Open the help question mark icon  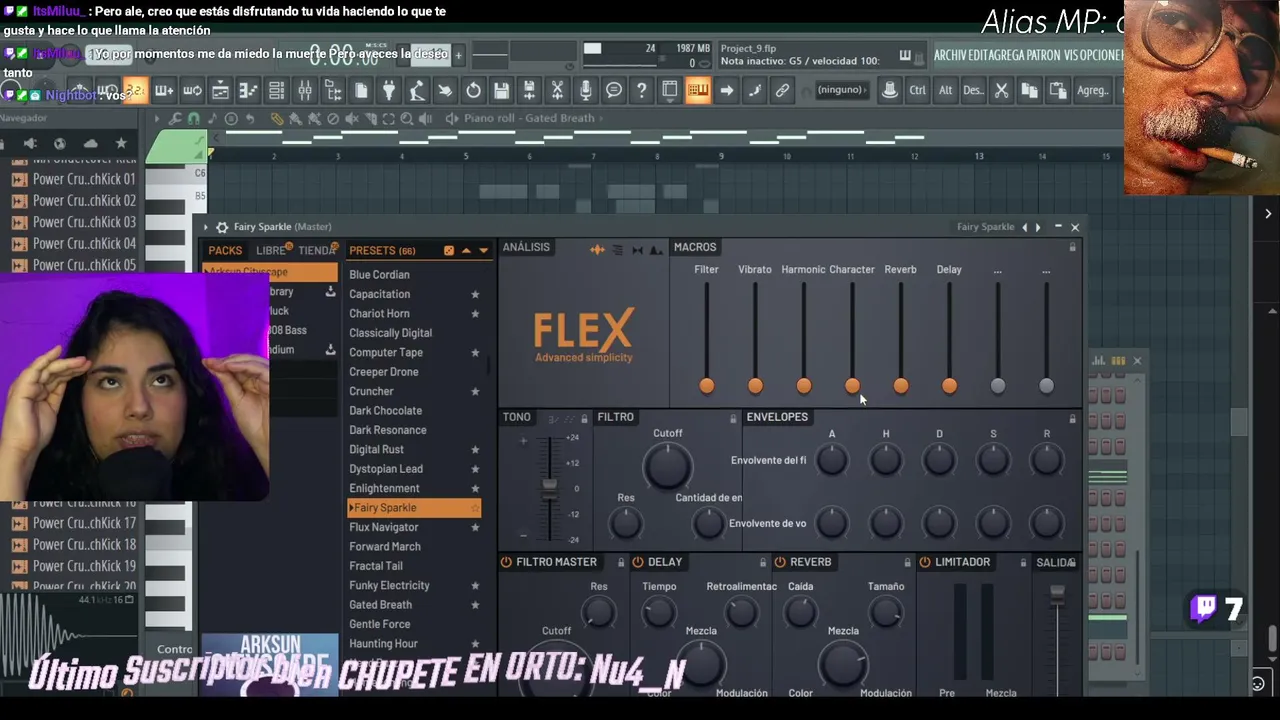[641, 91]
